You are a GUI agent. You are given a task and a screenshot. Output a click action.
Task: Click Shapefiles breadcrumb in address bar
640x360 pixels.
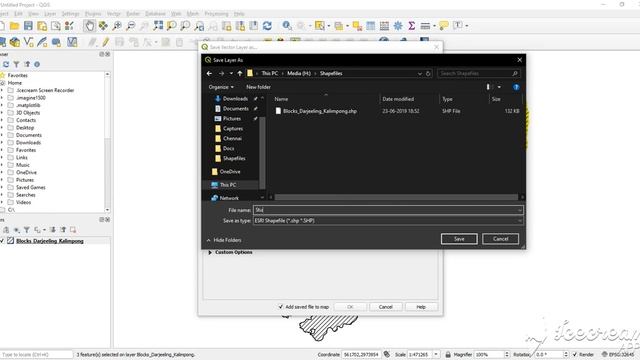click(x=331, y=73)
